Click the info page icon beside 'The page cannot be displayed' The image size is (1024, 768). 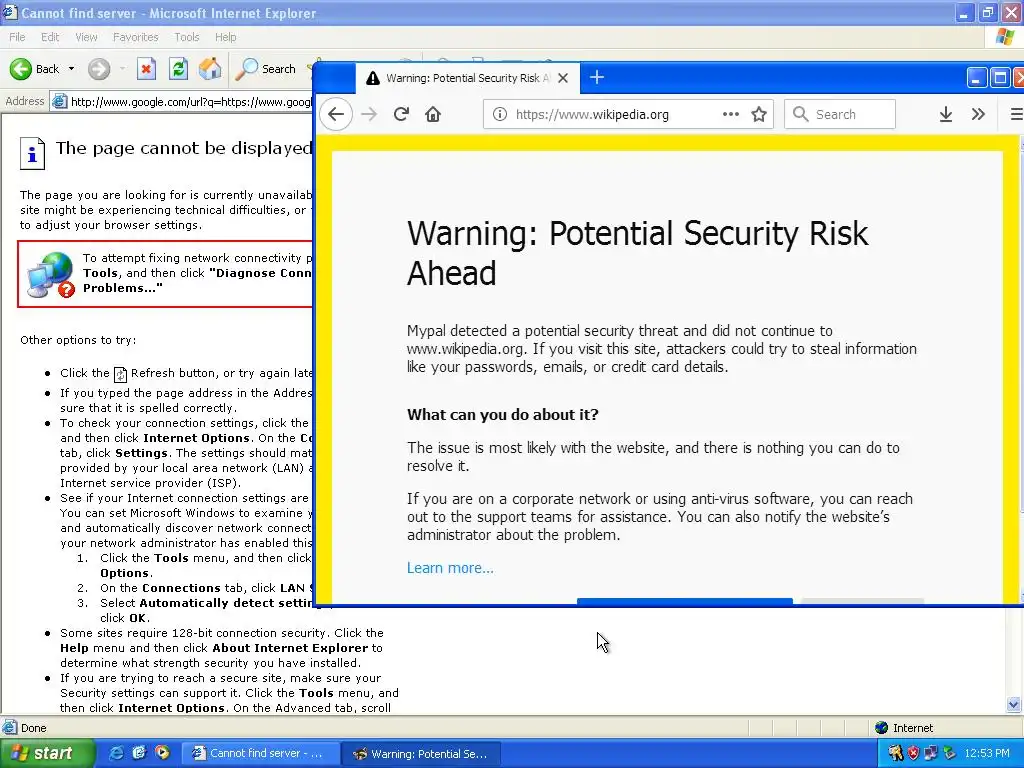pyautogui.click(x=32, y=153)
